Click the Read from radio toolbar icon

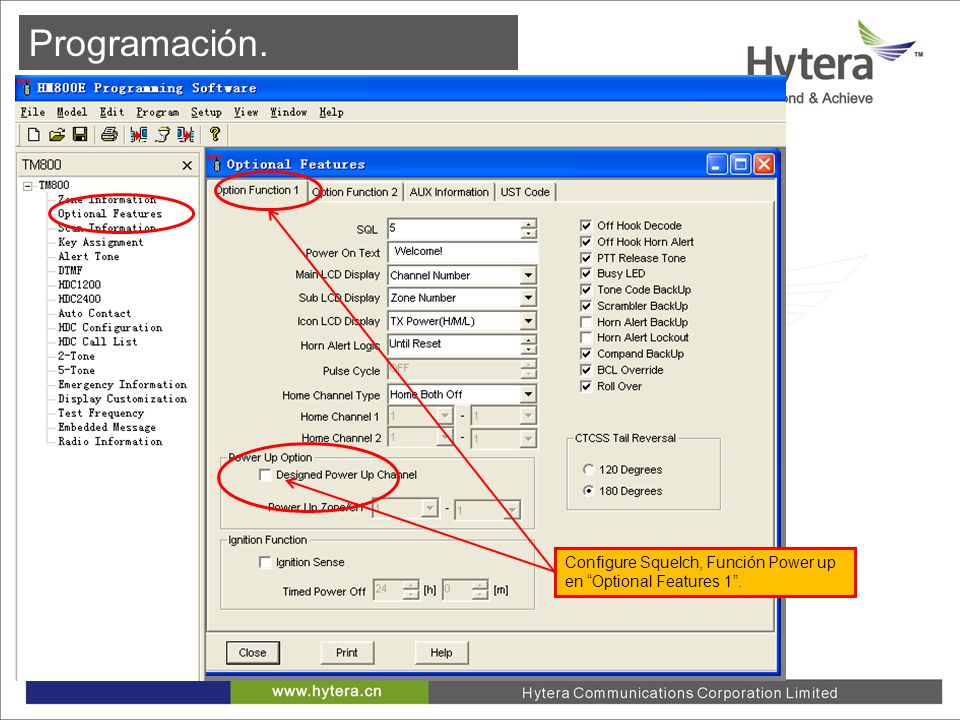(138, 134)
